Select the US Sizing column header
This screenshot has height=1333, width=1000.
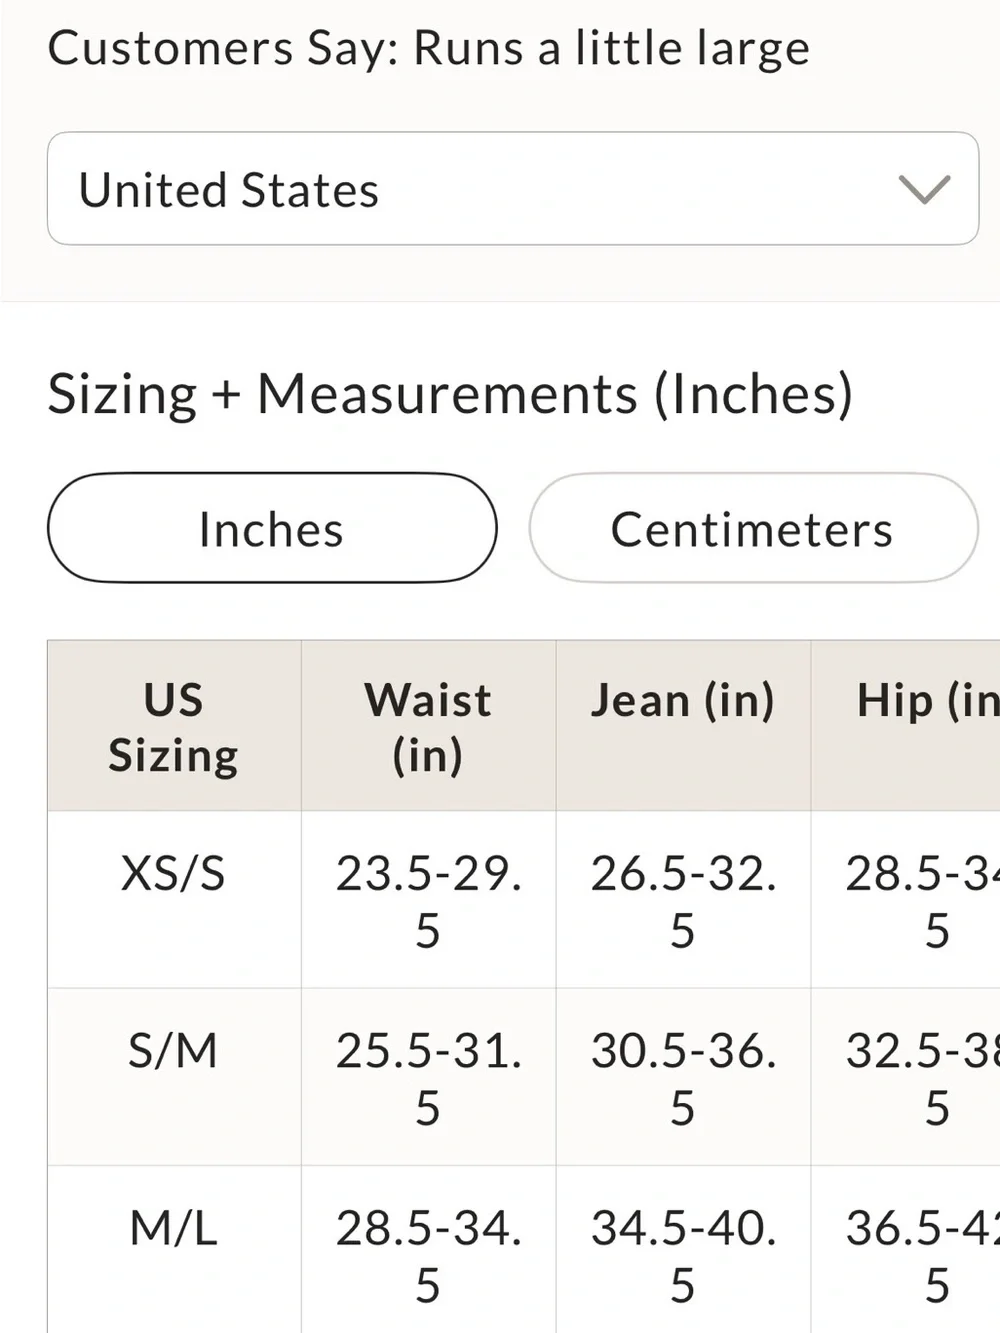[x=174, y=726]
